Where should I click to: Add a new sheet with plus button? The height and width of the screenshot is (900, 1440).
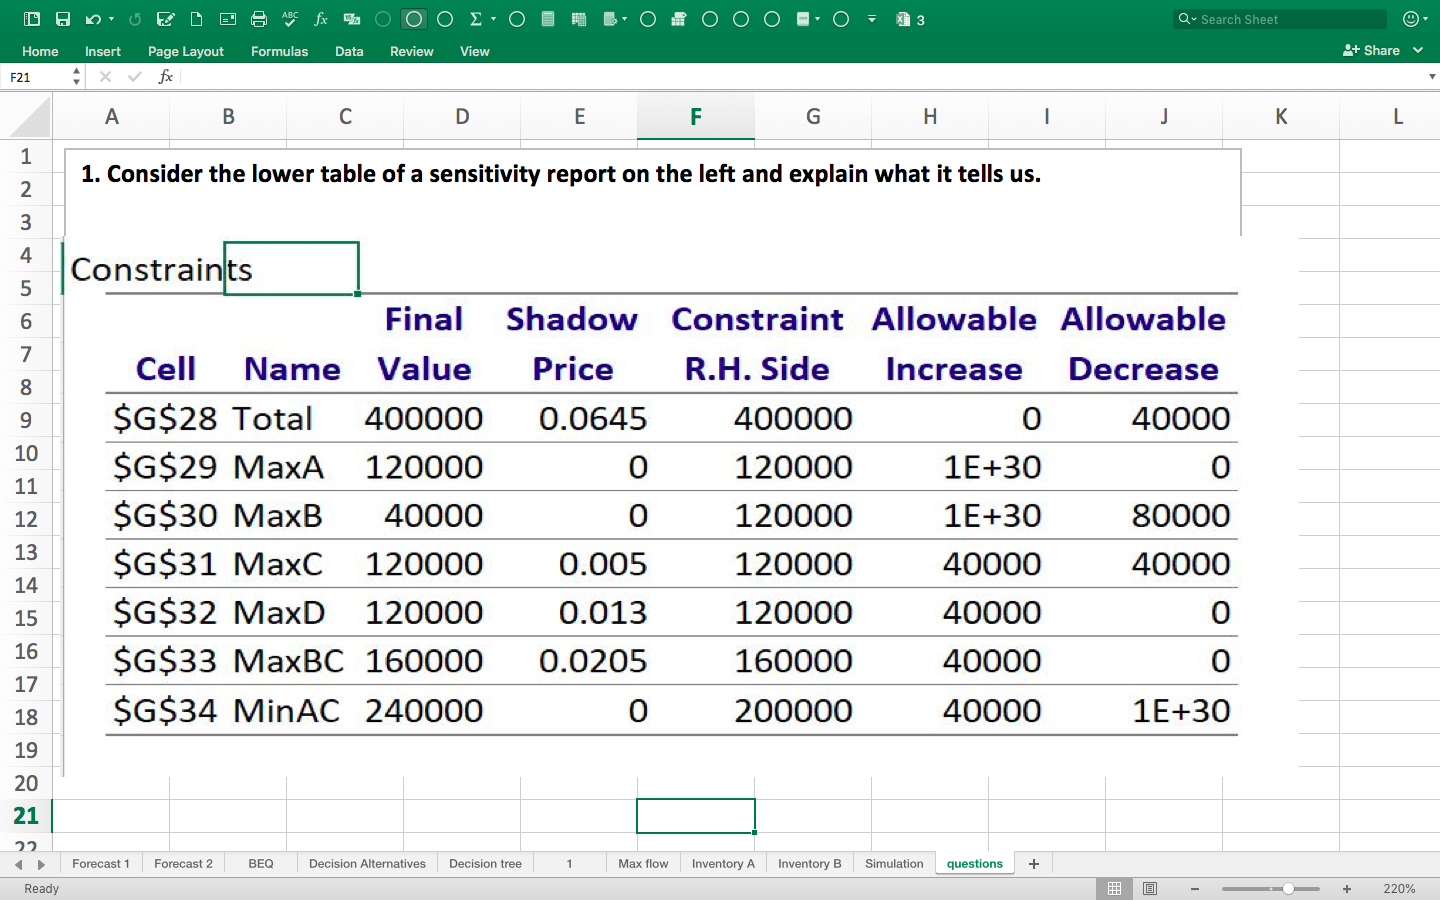(x=1034, y=864)
